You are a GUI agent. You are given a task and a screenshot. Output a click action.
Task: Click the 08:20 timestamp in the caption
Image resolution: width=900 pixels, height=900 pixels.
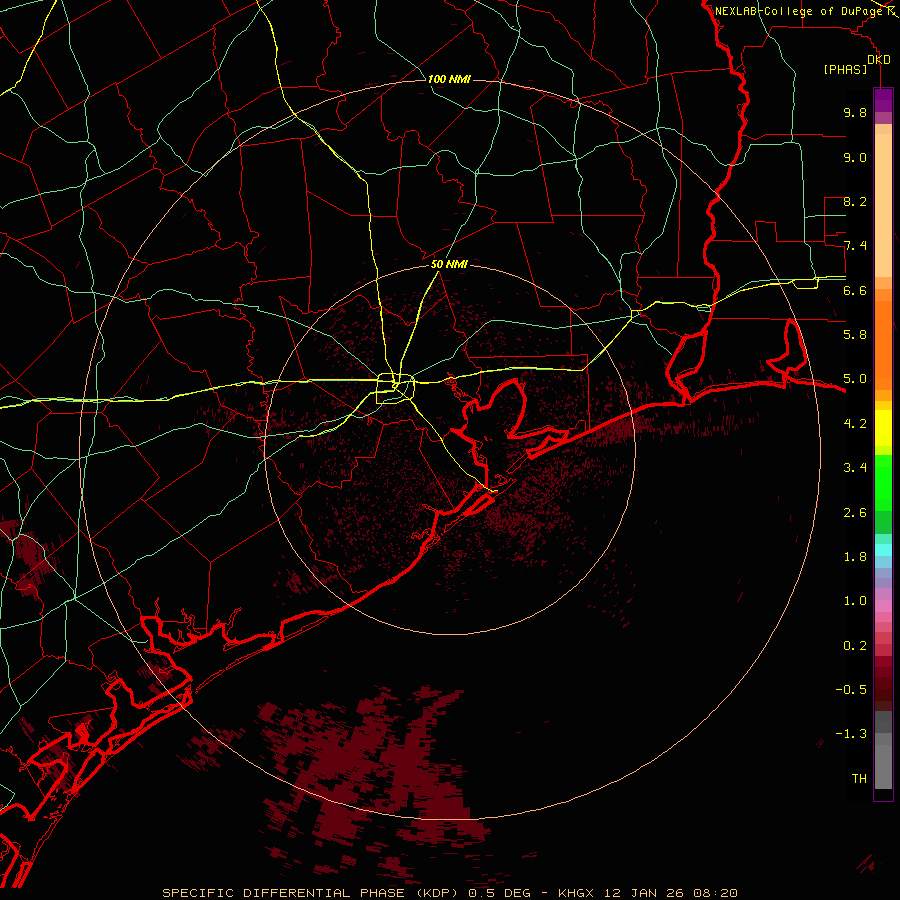pyautogui.click(x=715, y=893)
